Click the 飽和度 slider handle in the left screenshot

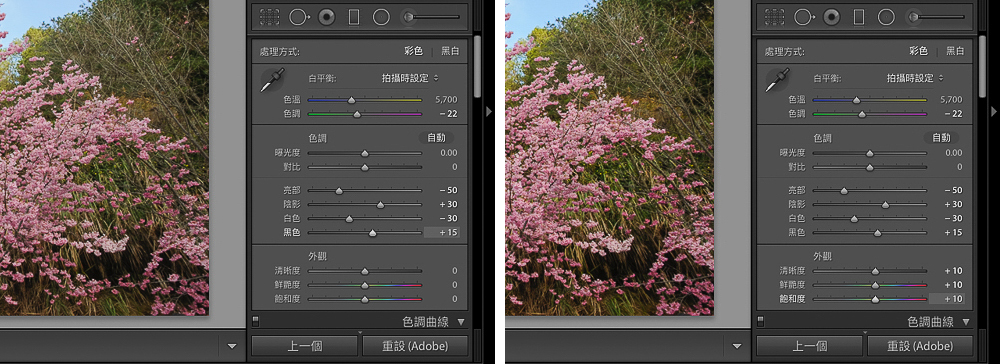[365, 299]
